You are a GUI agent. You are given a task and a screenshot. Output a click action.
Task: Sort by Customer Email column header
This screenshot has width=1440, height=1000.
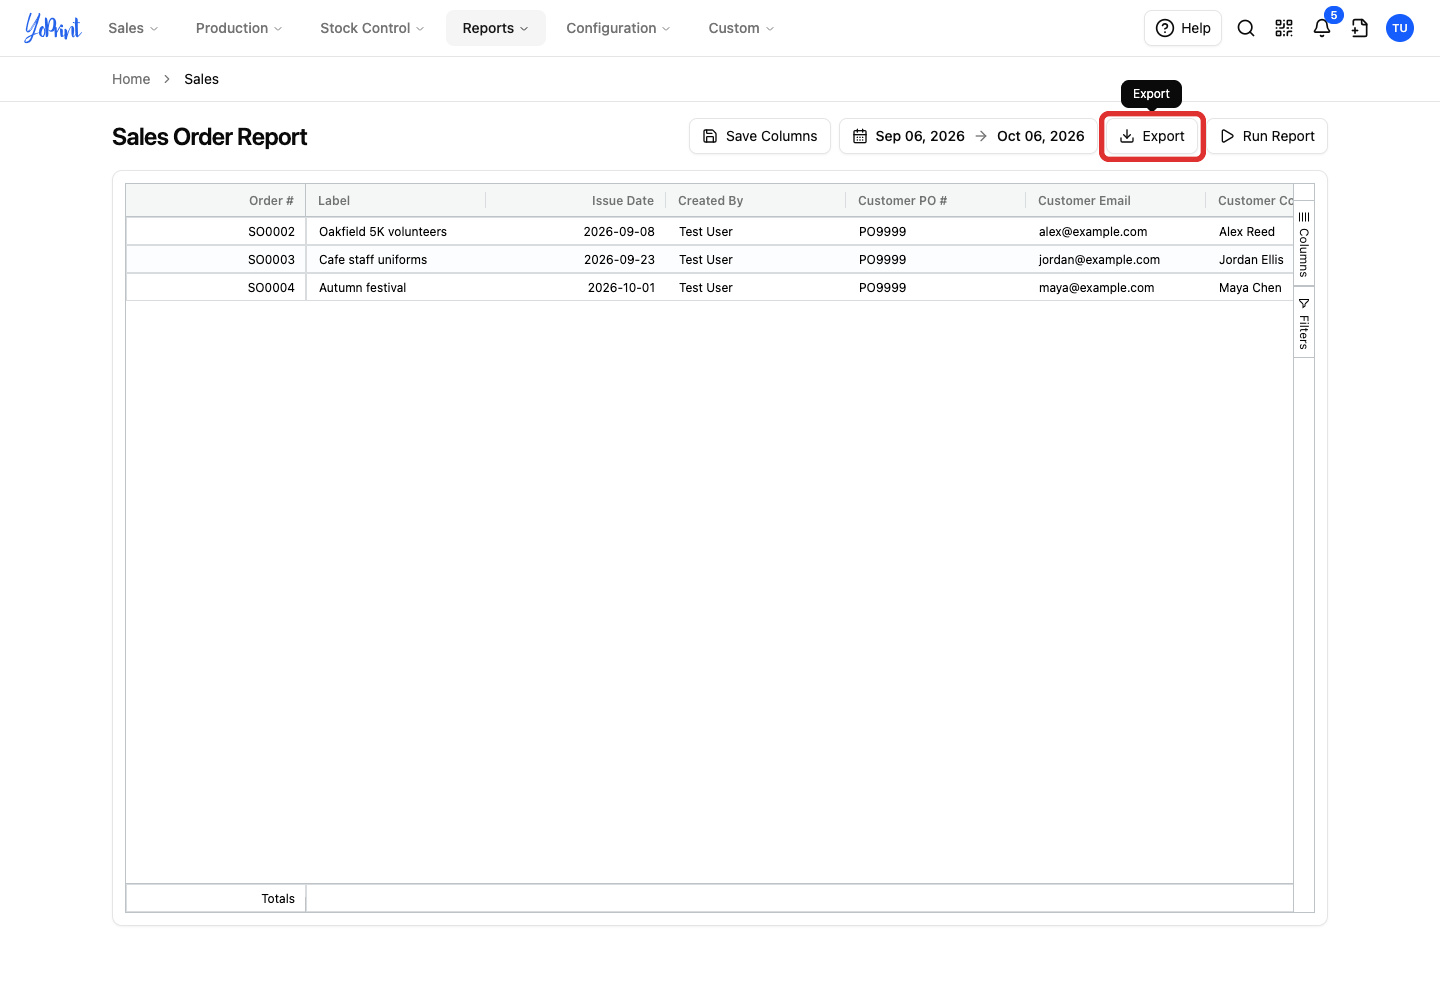coord(1116,201)
